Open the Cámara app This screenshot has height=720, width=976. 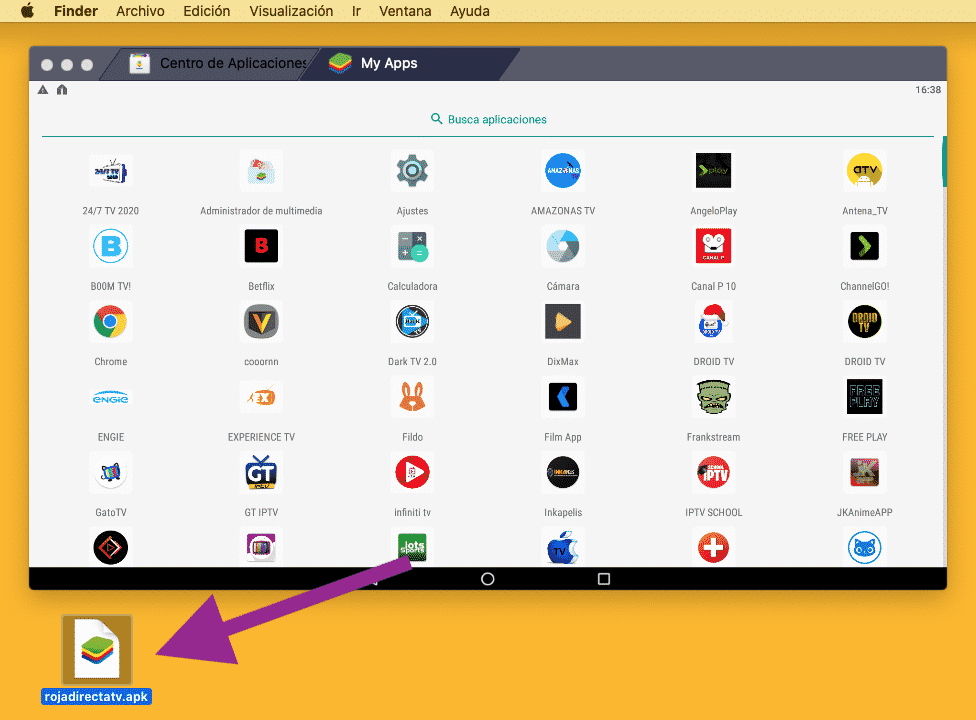tap(562, 246)
